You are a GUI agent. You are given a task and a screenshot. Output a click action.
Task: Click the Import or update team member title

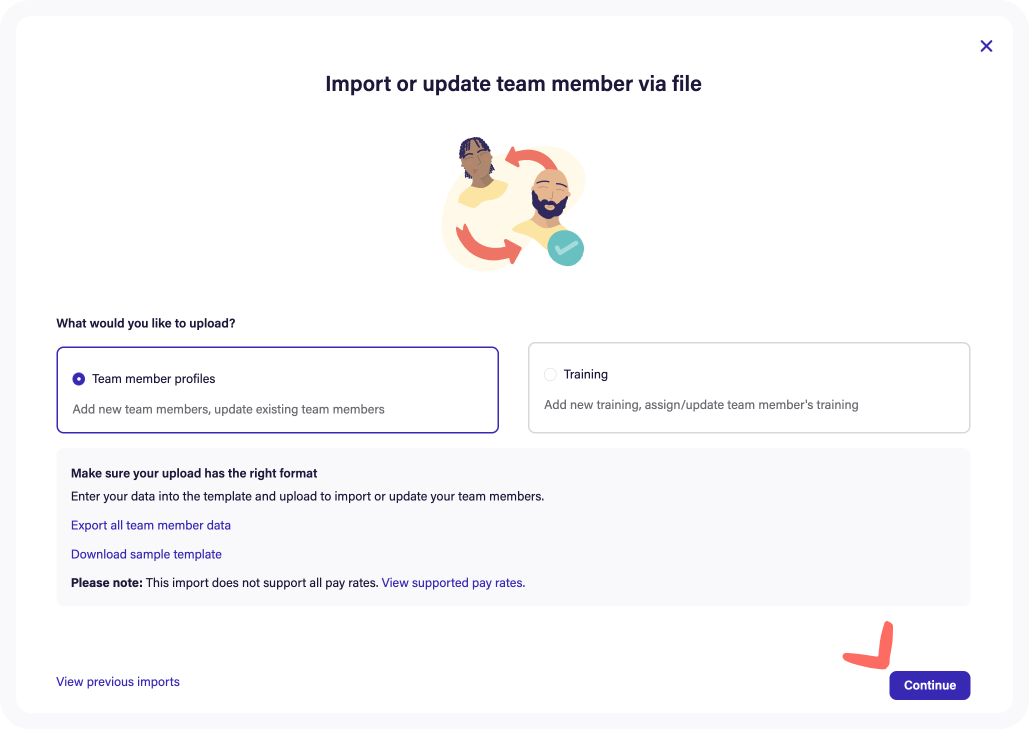click(x=512, y=84)
